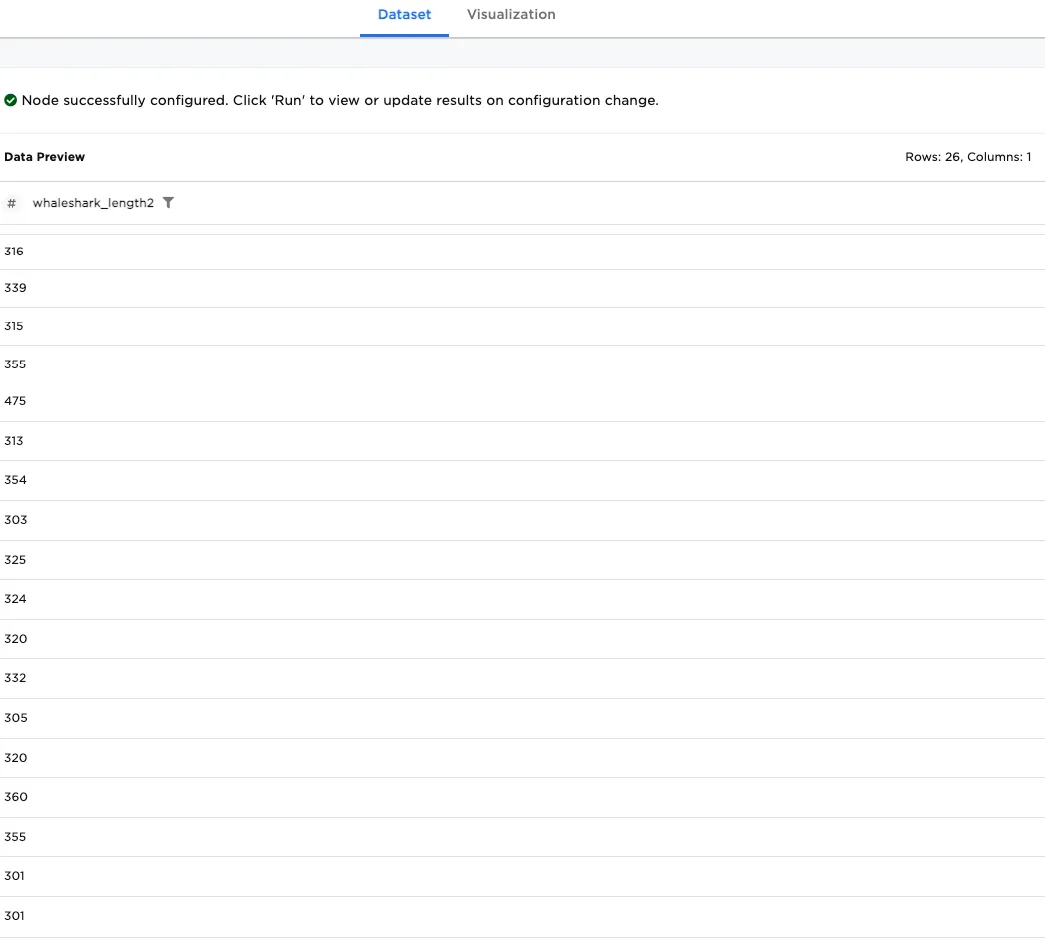Click the green success checkmark icon
The width and height of the screenshot is (1045, 942).
(x=10, y=100)
